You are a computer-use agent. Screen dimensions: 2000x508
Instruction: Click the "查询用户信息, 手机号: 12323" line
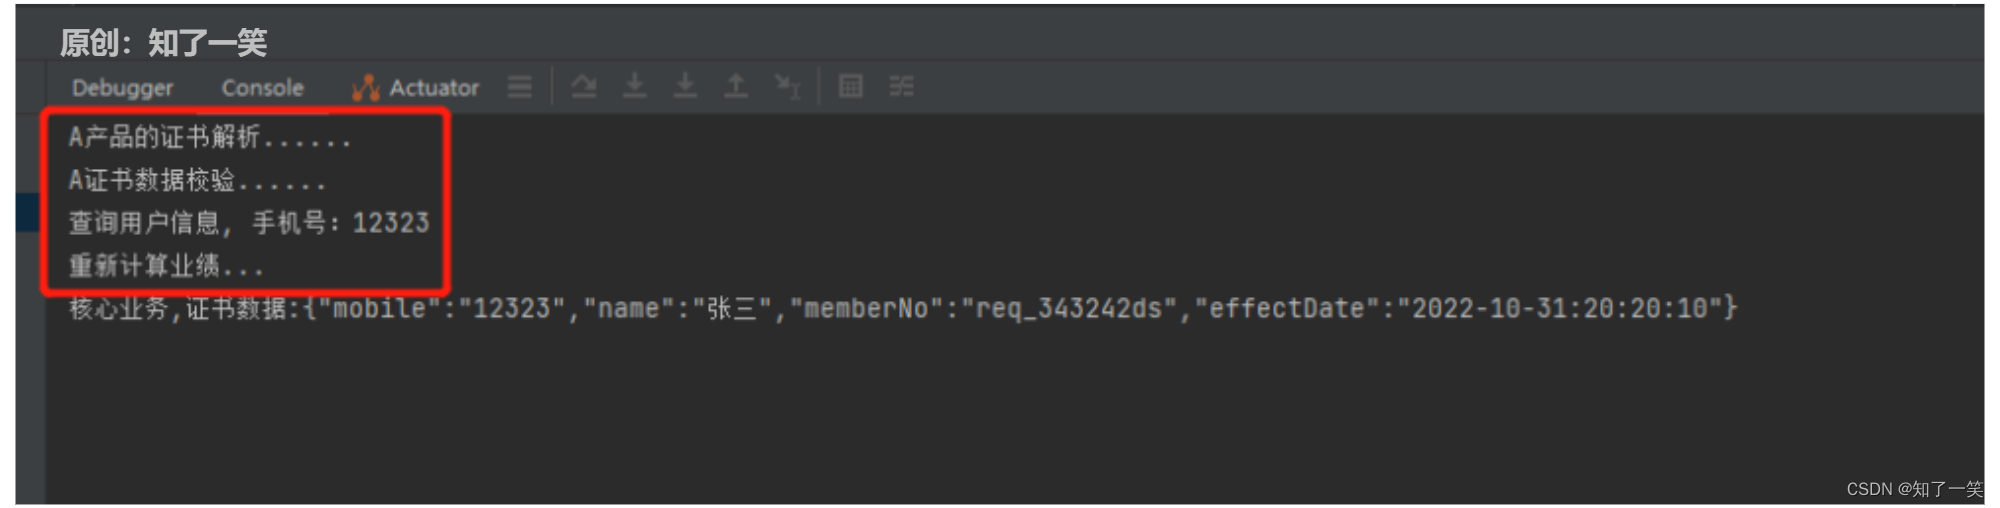pos(248,223)
